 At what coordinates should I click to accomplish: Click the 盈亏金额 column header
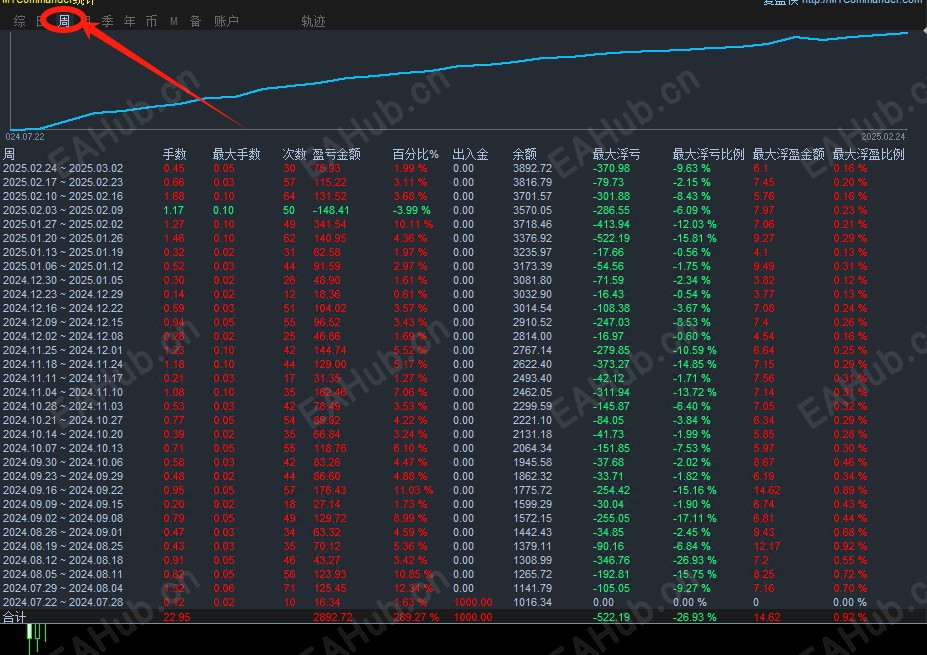[x=336, y=154]
